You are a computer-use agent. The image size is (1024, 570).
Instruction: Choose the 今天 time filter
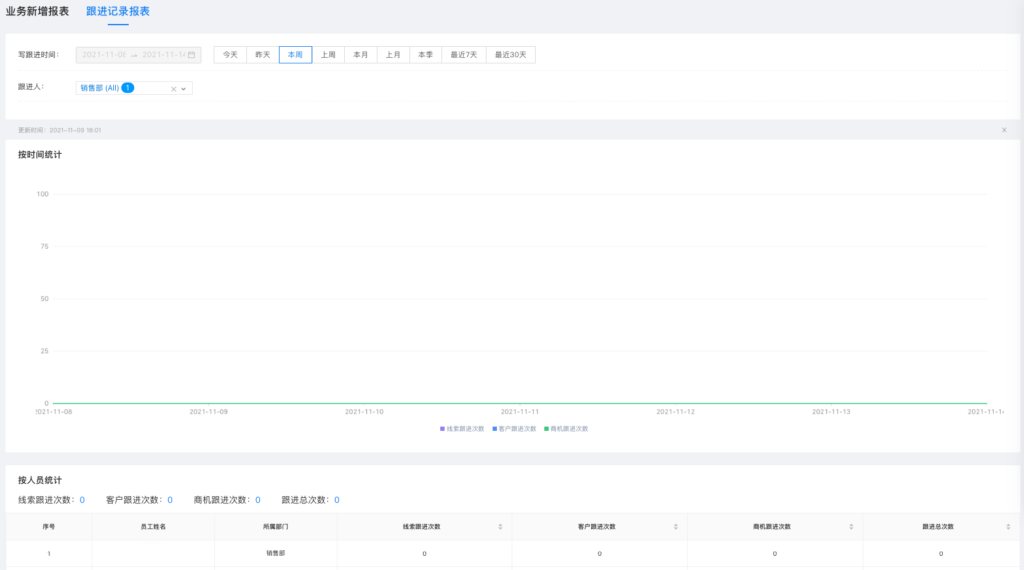point(230,55)
